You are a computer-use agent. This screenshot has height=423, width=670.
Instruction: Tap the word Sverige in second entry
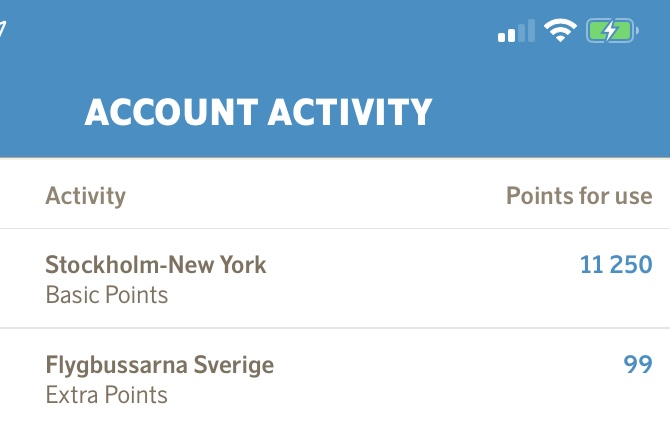click(x=236, y=365)
